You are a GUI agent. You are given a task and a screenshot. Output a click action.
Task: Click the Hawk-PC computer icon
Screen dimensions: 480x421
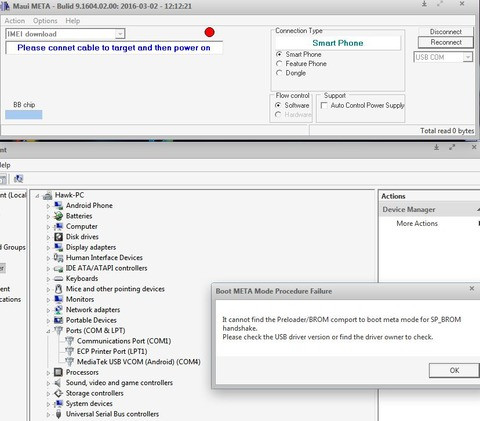(x=48, y=195)
